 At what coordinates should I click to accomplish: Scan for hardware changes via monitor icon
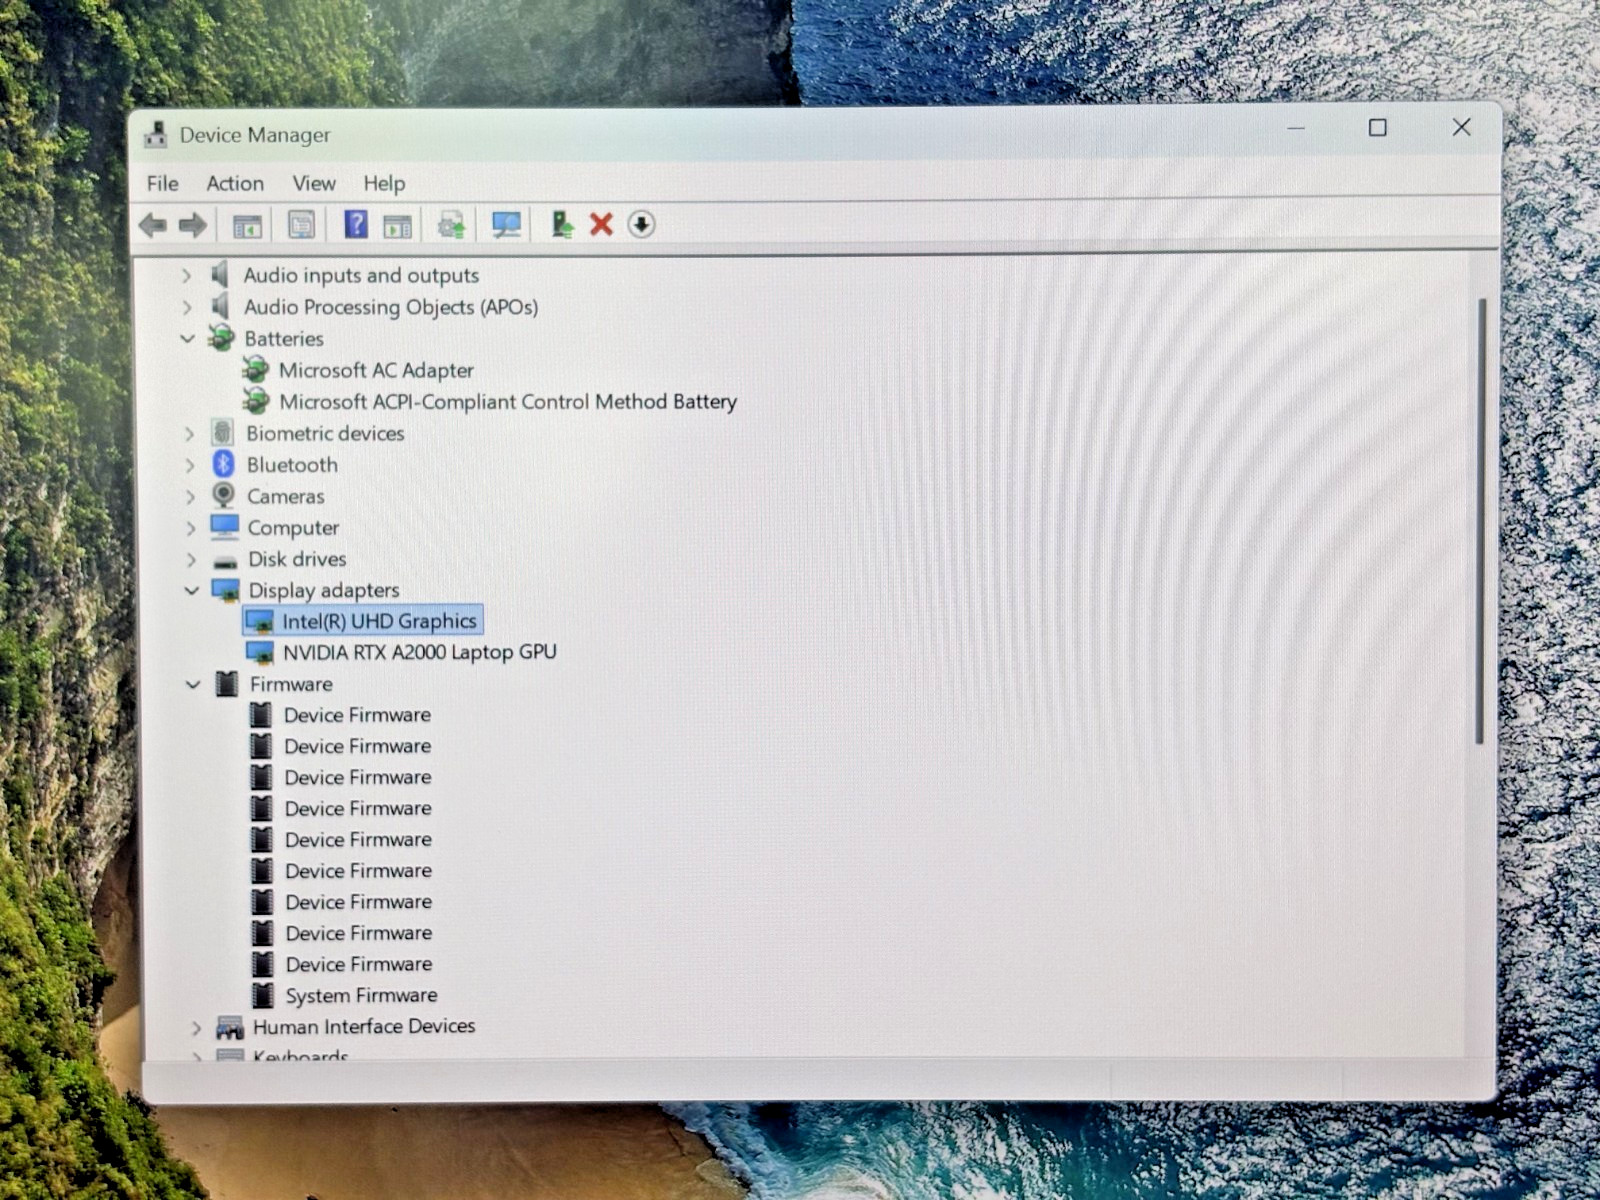(506, 225)
